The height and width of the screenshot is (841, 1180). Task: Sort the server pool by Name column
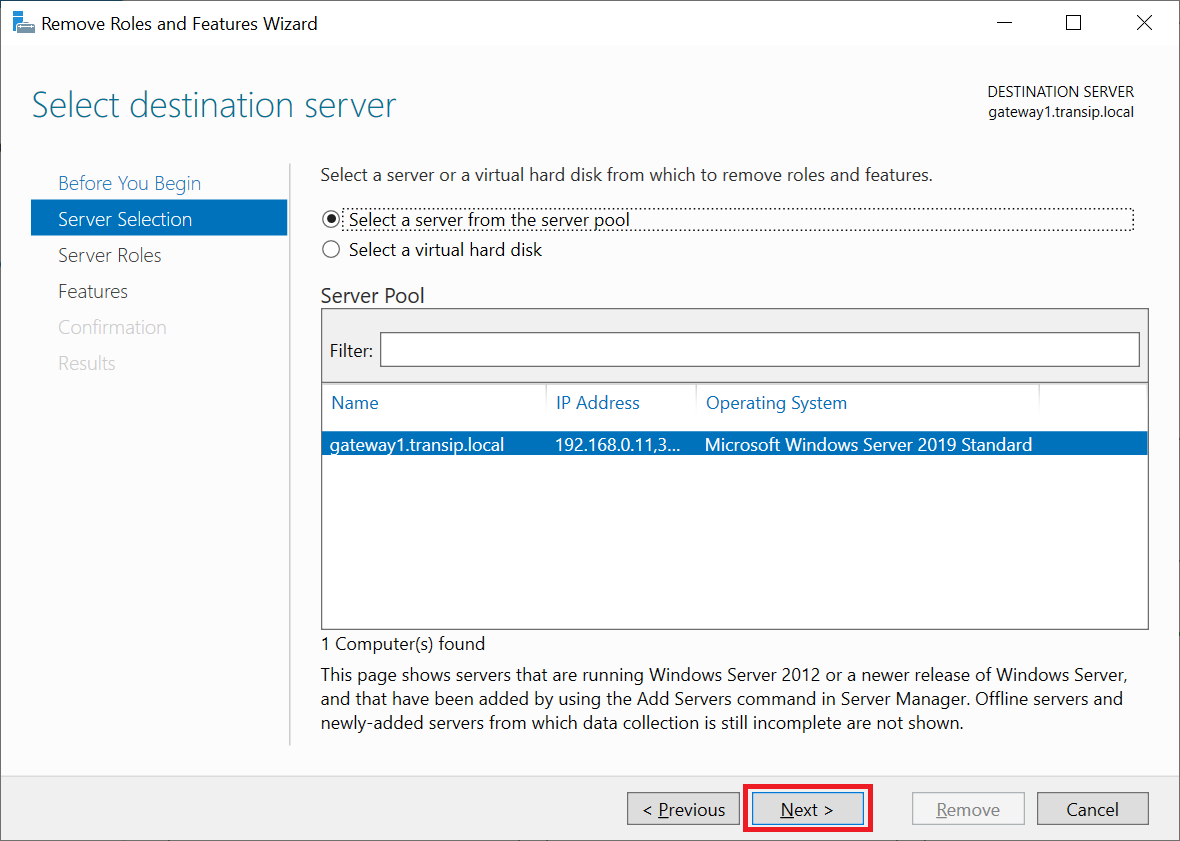(x=355, y=403)
